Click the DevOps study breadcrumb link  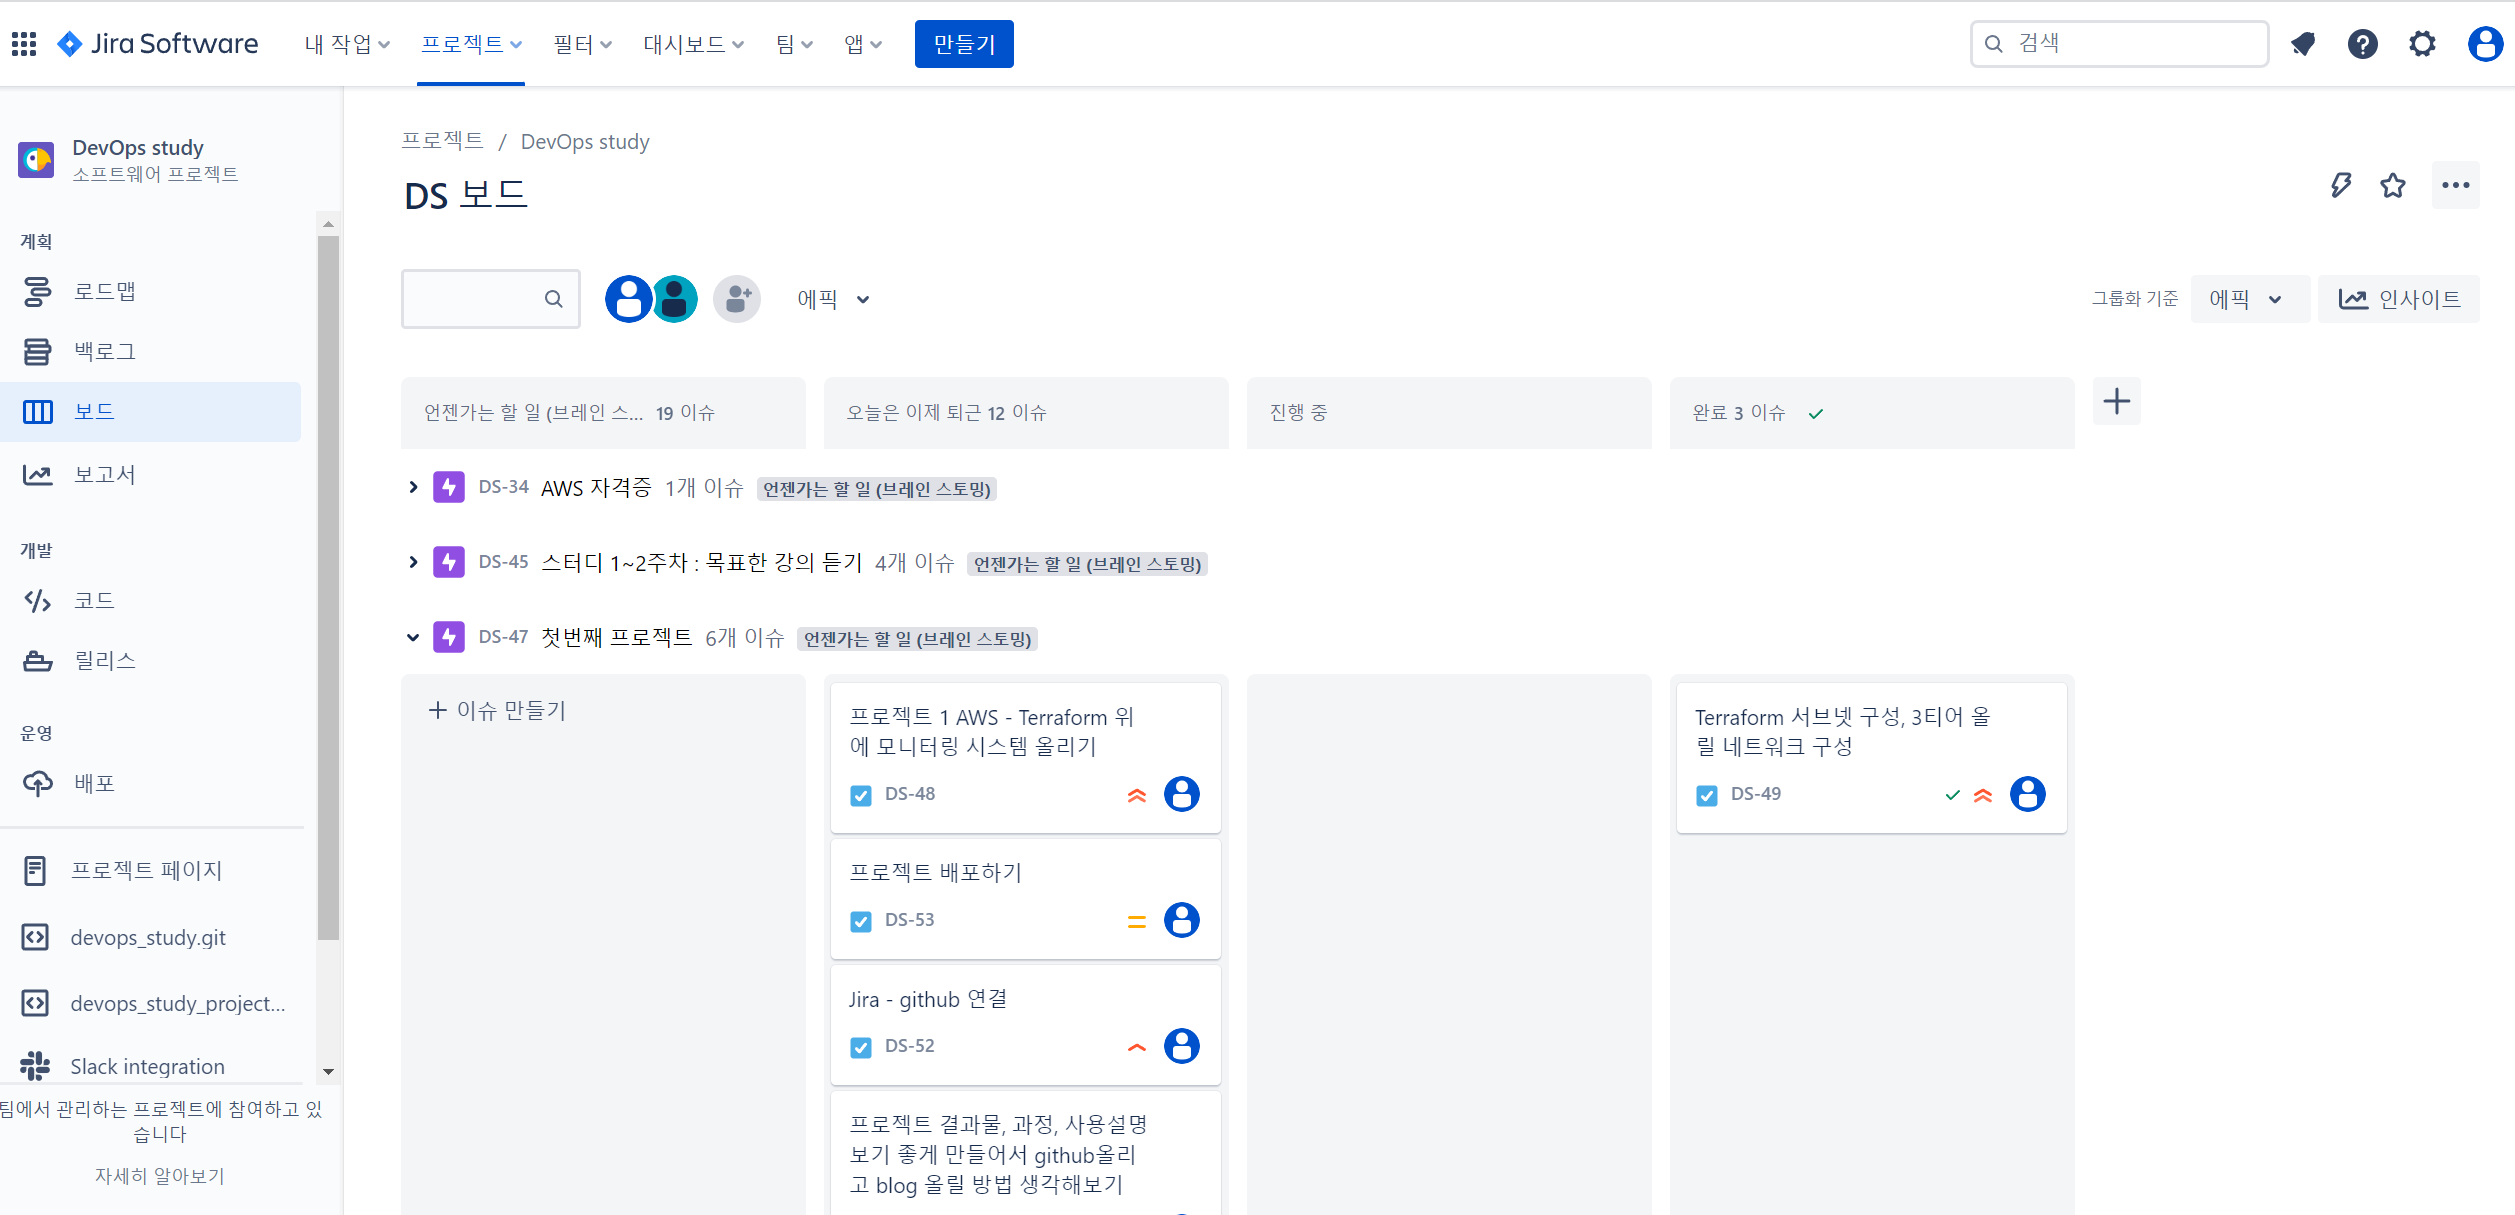[585, 142]
